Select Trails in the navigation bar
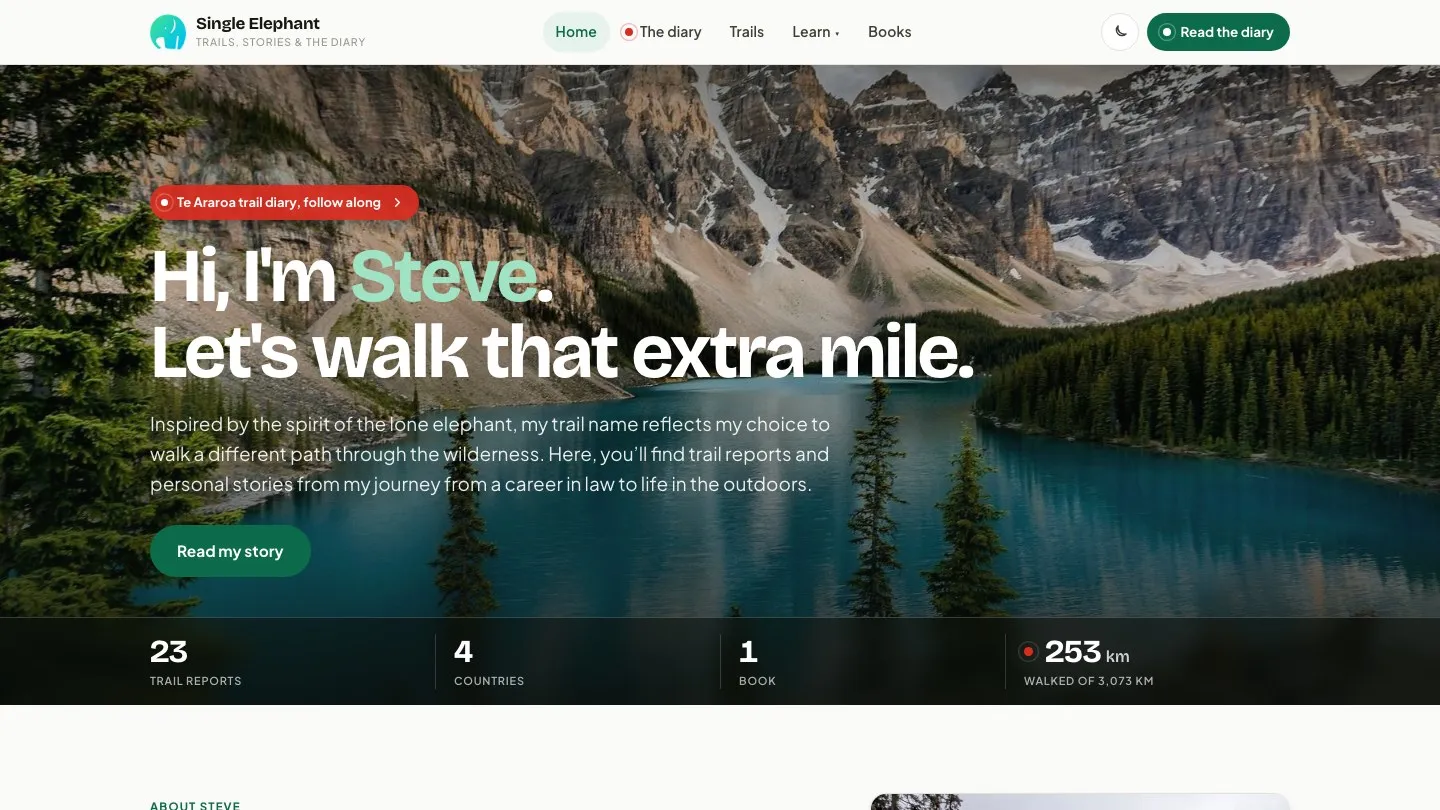 [x=747, y=32]
